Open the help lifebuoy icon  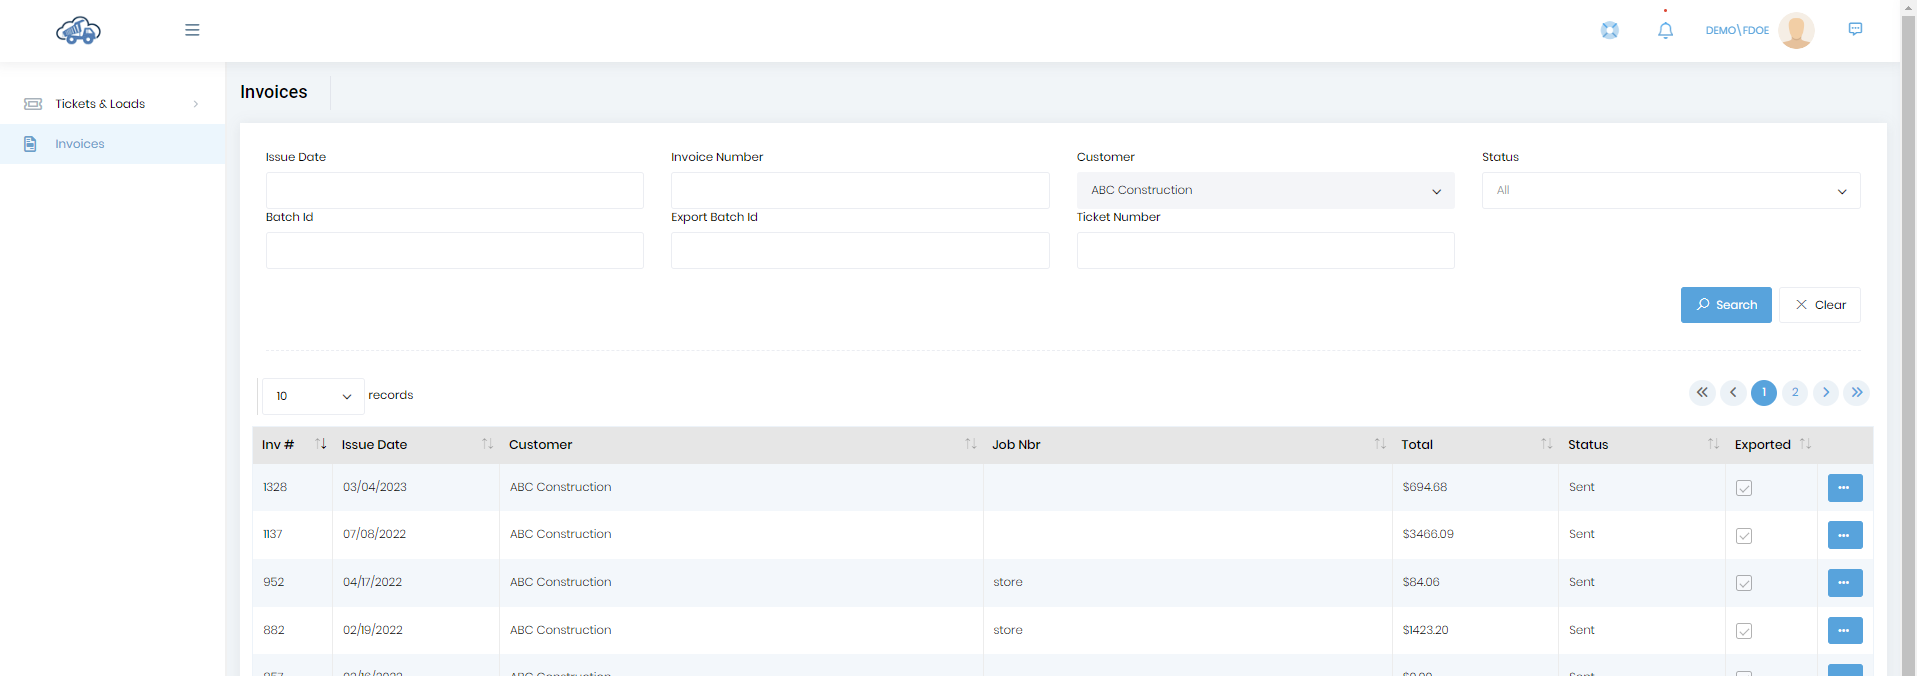[1610, 30]
